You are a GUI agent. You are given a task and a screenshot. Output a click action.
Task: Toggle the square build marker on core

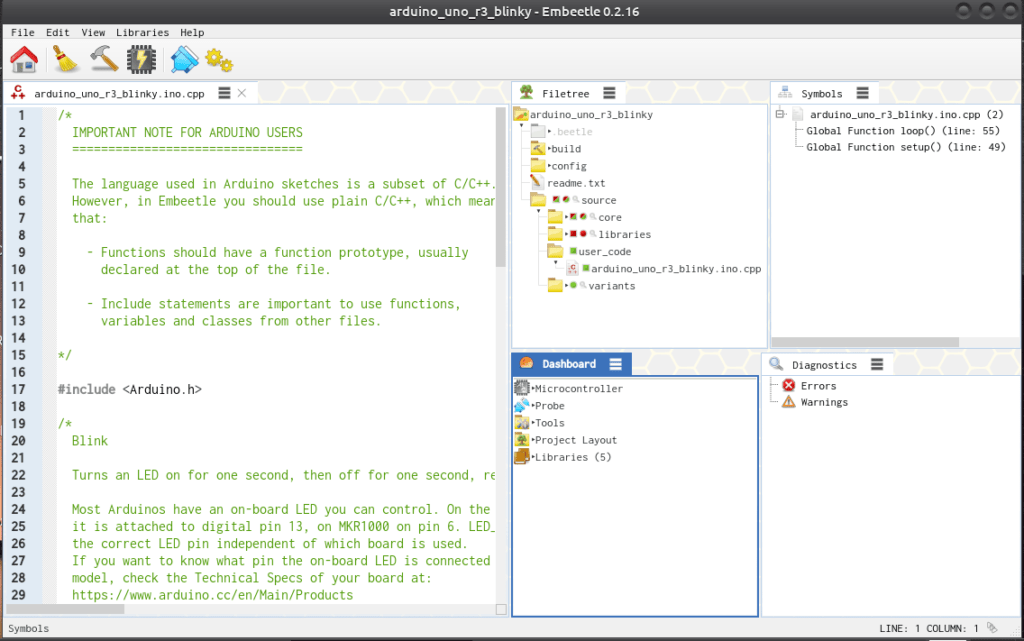coord(573,217)
